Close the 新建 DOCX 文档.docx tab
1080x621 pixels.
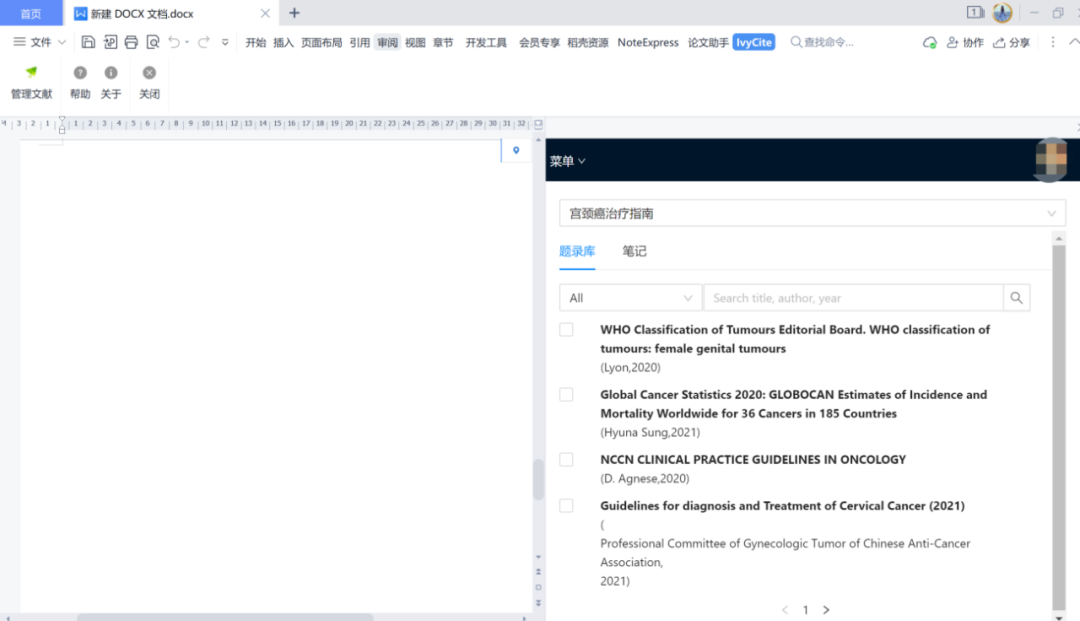tap(265, 13)
